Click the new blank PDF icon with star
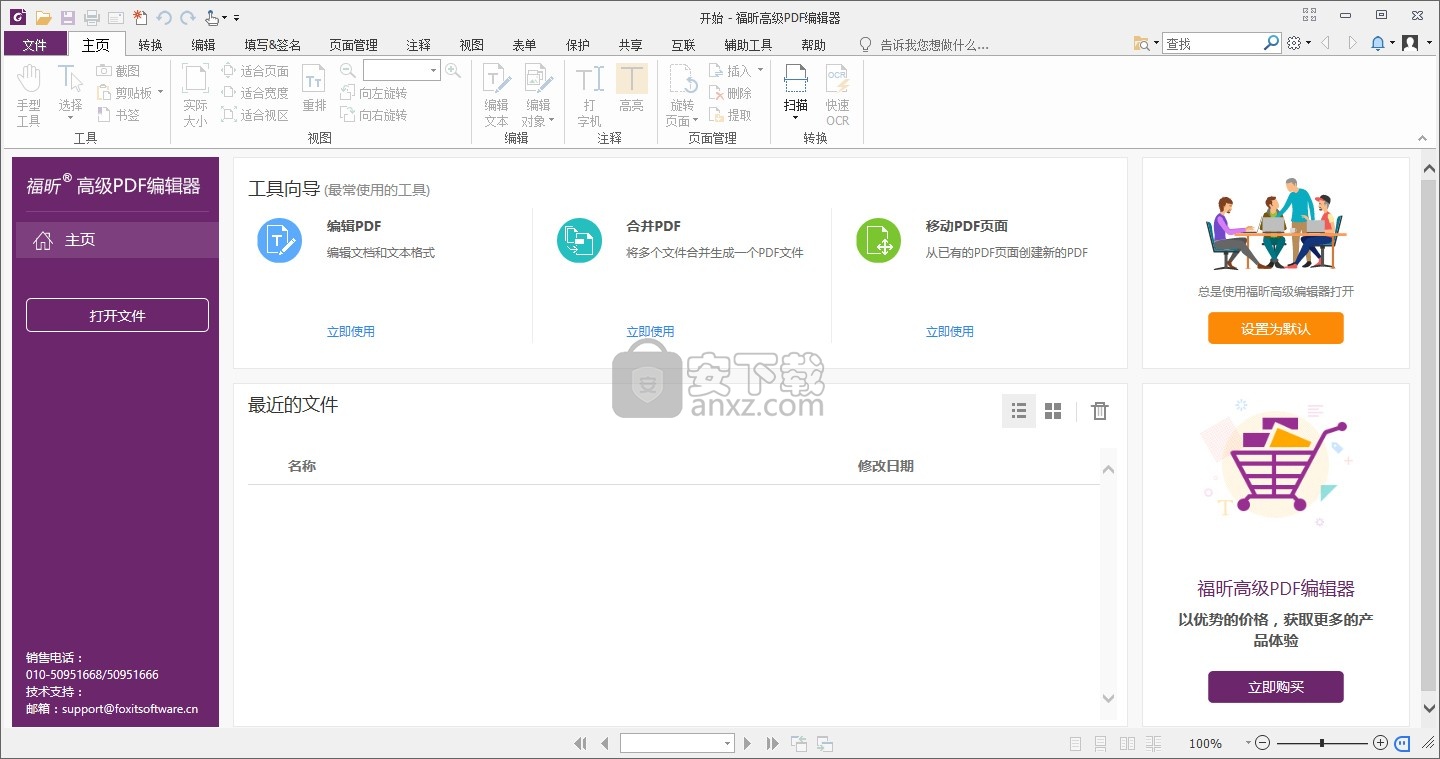Screen dimensions: 1440x759 coord(139,17)
